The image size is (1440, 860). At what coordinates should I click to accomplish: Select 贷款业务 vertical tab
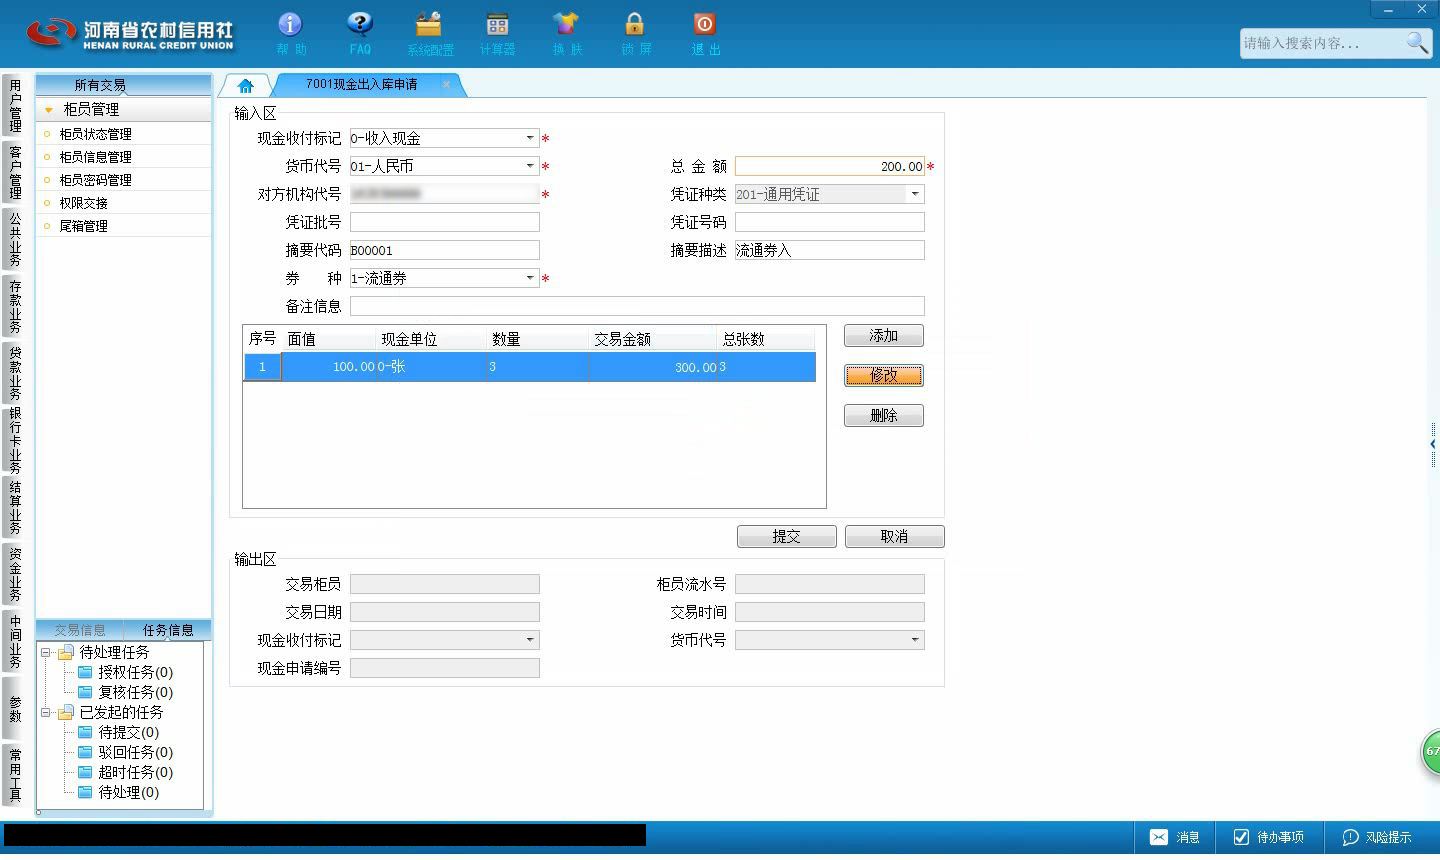tap(14, 373)
